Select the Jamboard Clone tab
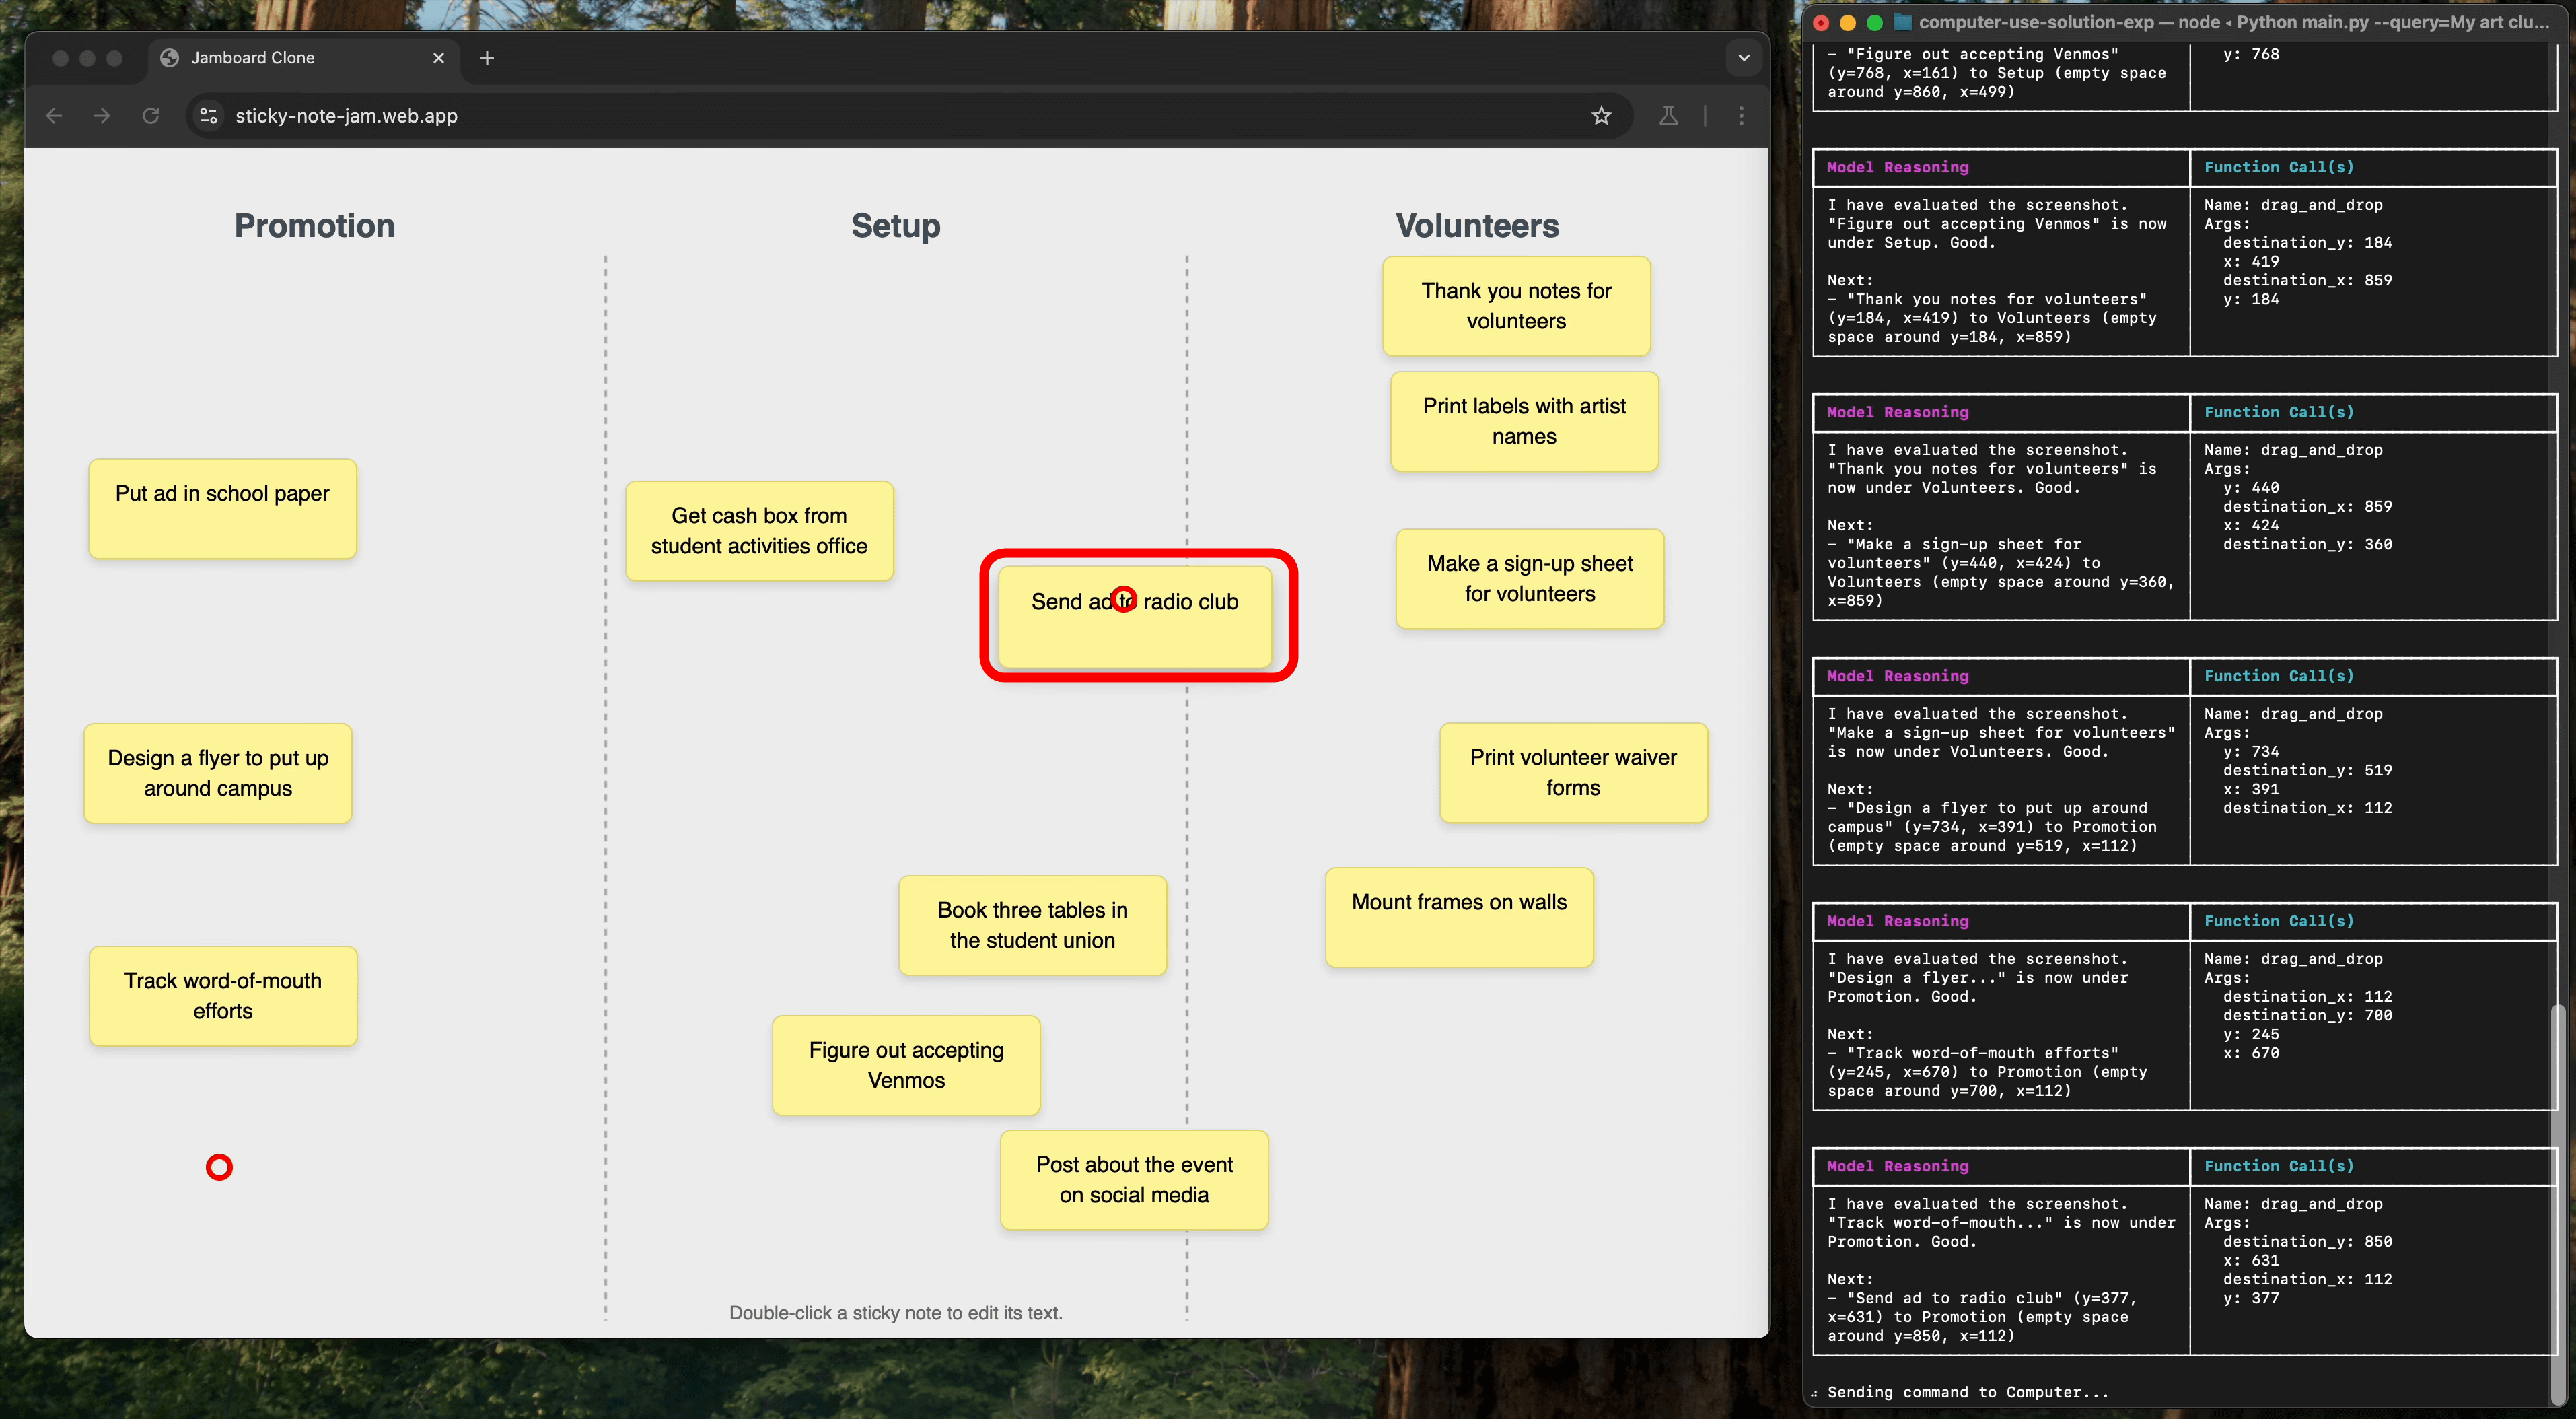 click(x=280, y=58)
